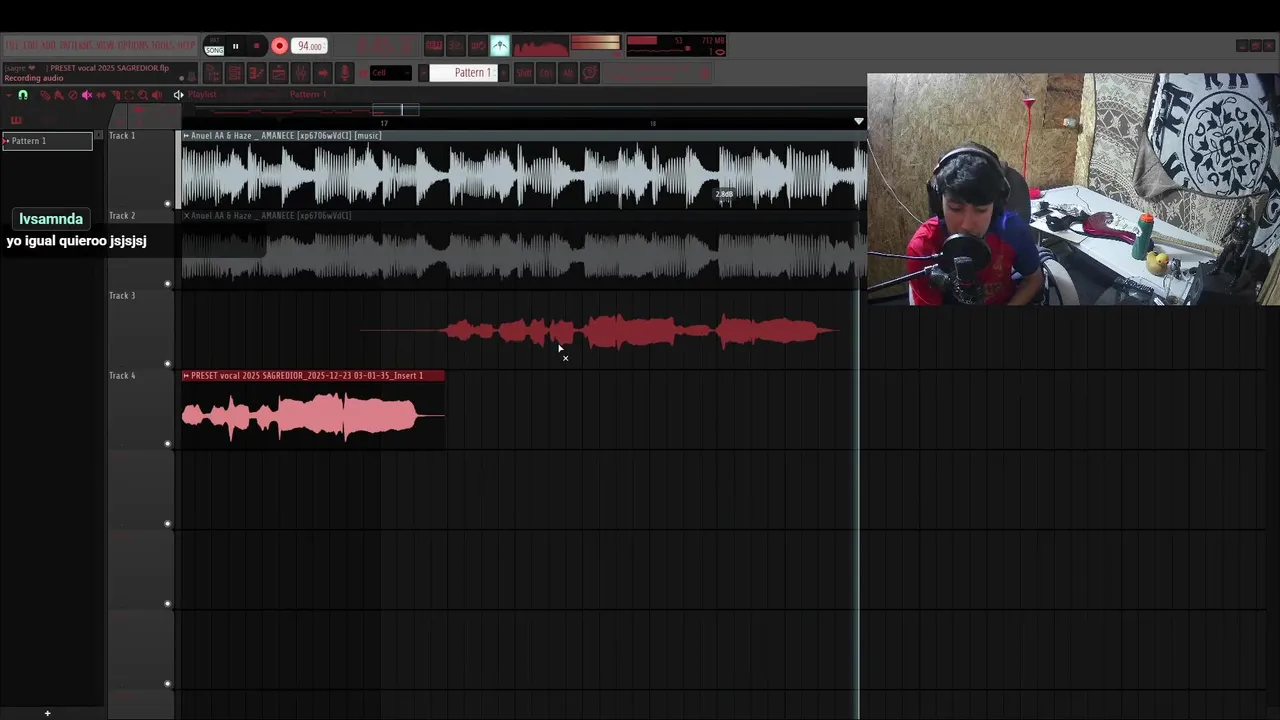This screenshot has width=1280, height=720.
Task: Mute Track 3 using its dot
Action: click(168, 364)
